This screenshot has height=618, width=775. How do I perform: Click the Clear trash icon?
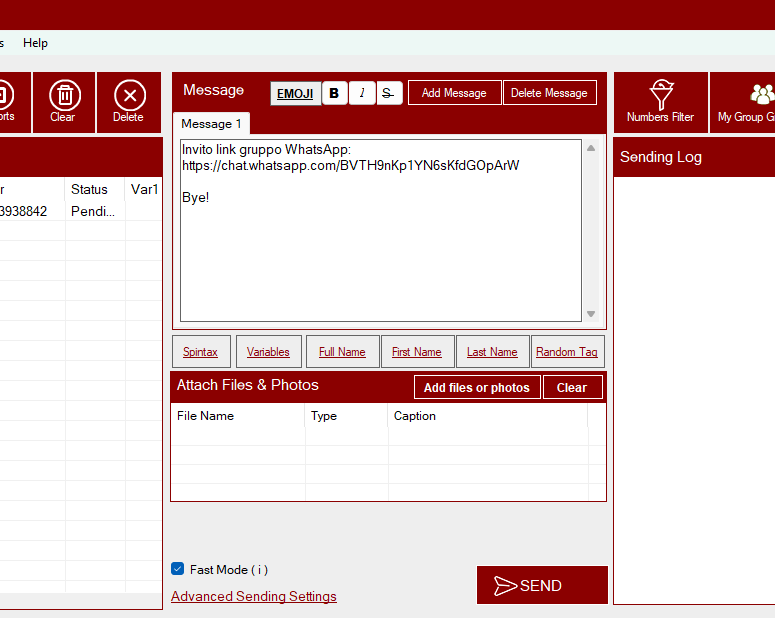tap(64, 95)
